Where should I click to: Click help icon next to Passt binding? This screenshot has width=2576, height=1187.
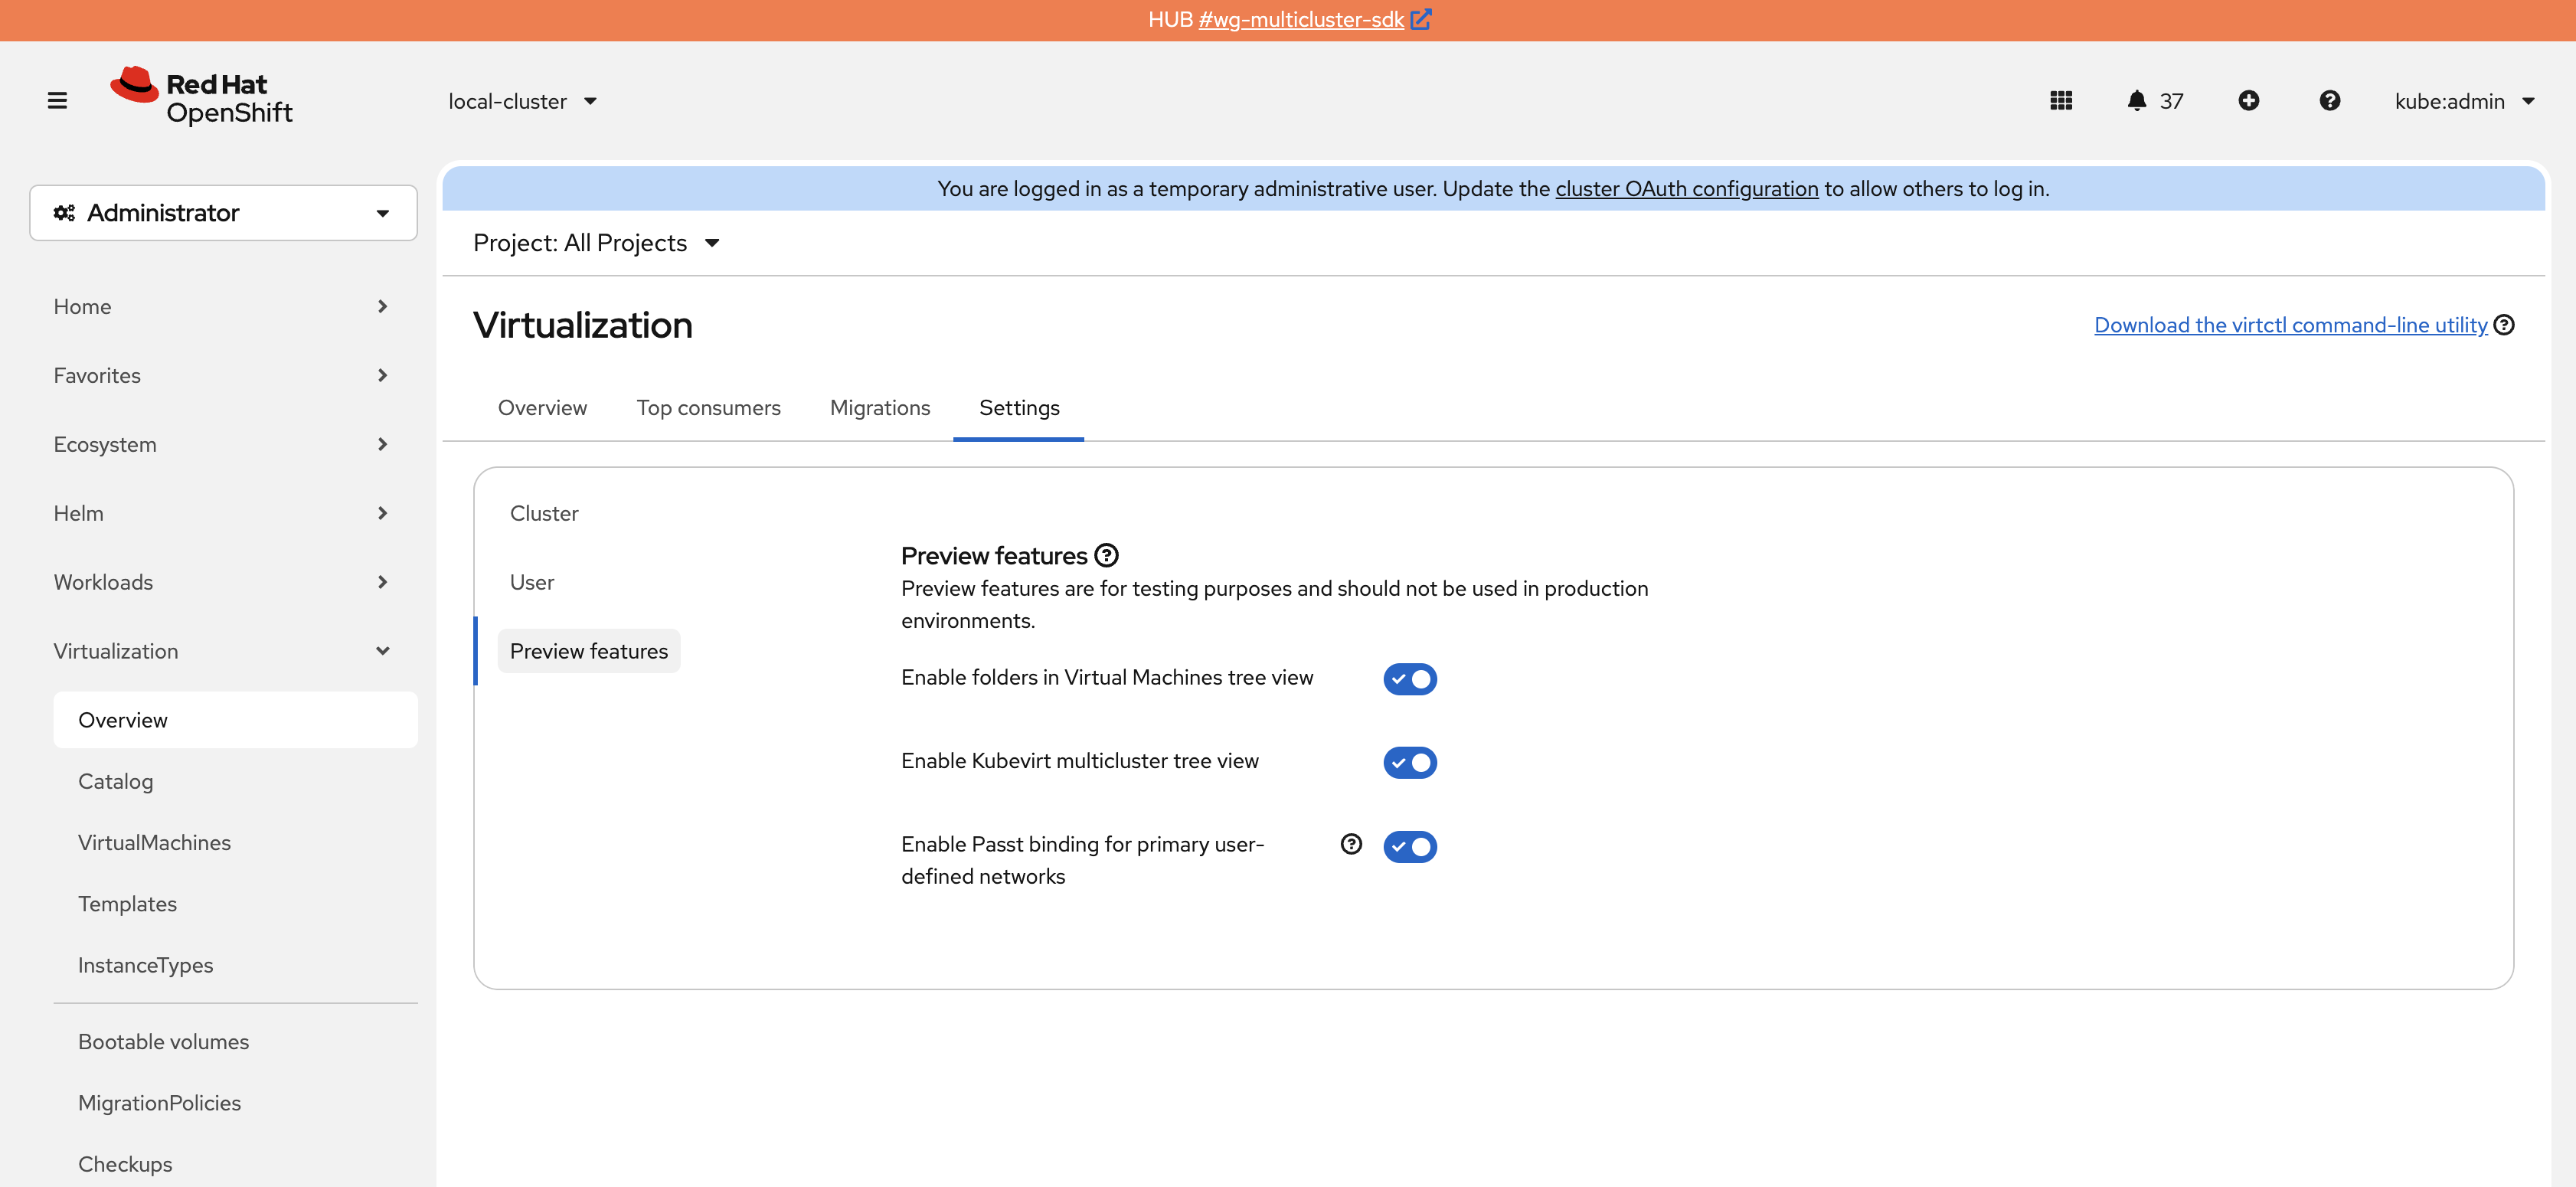point(1351,844)
